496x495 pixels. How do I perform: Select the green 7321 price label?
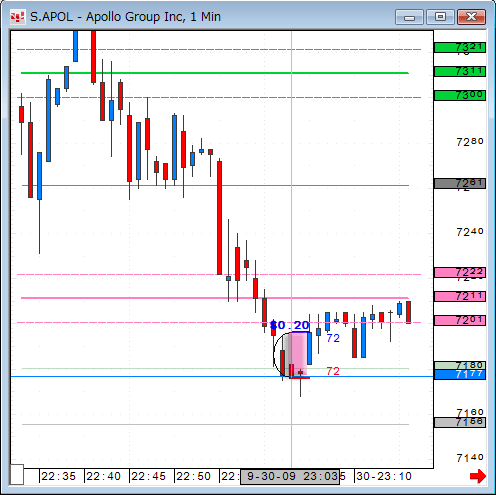coord(460,47)
